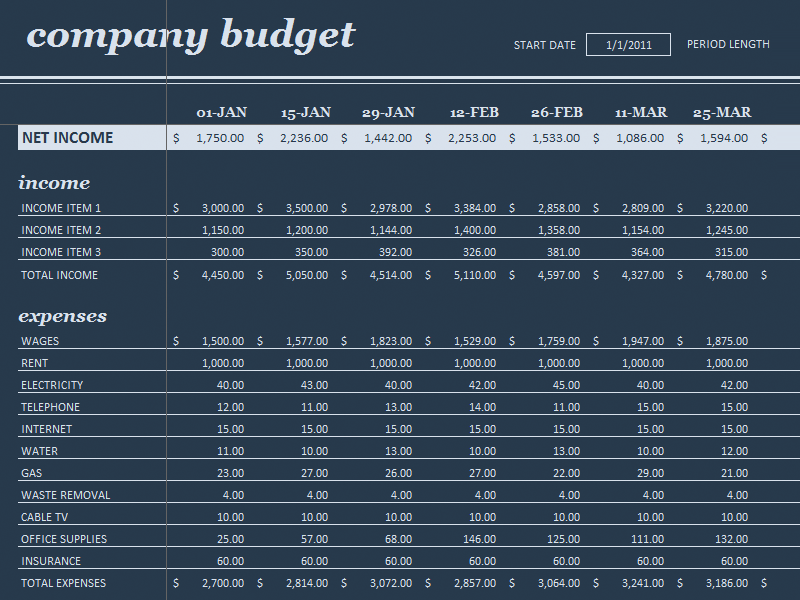The width and height of the screenshot is (800, 600).
Task: Select total expenses value 3,186.00
Action: tap(727, 583)
